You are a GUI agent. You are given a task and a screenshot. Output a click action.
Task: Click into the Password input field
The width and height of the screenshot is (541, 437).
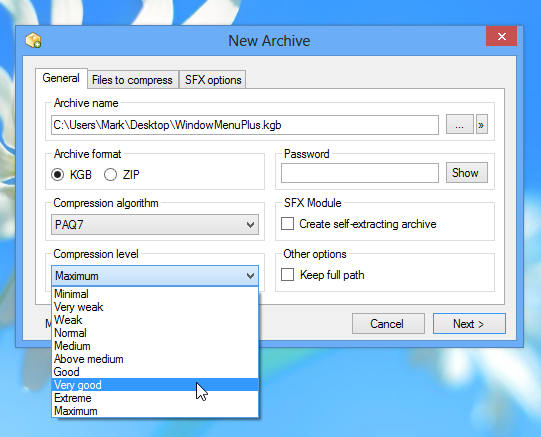(360, 173)
